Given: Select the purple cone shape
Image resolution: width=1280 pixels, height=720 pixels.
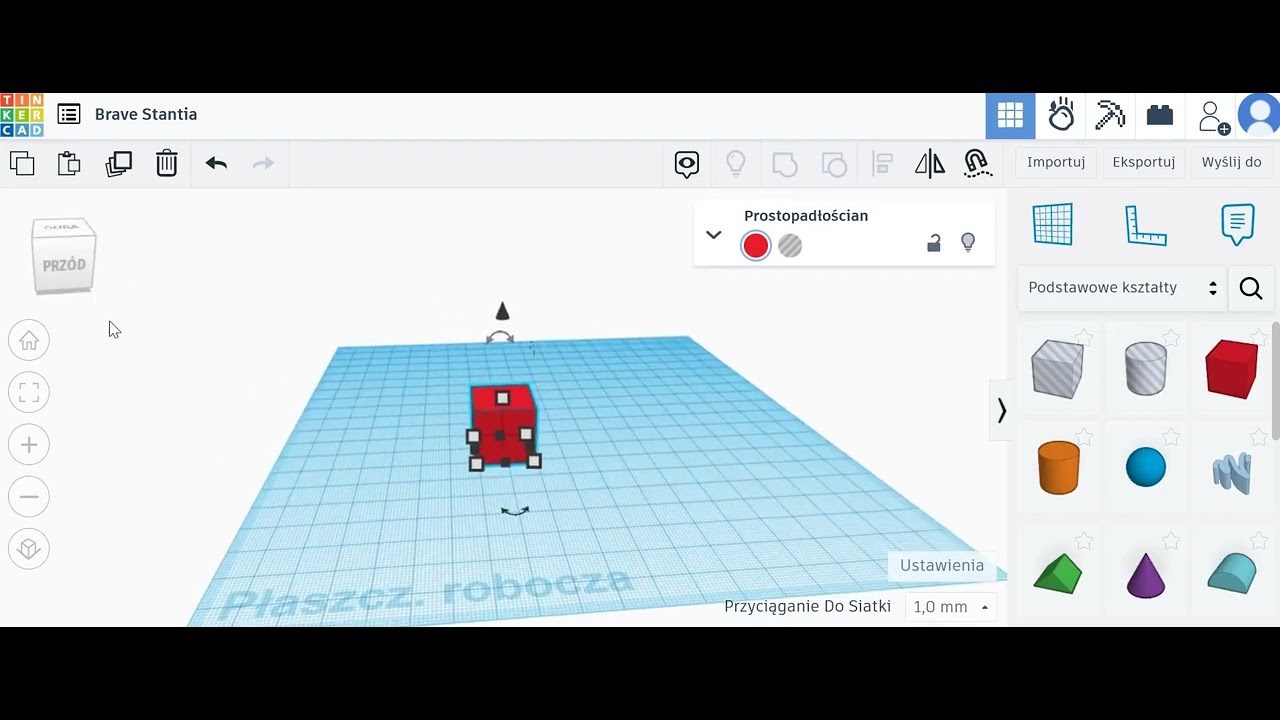Looking at the screenshot, I should coord(1146,575).
